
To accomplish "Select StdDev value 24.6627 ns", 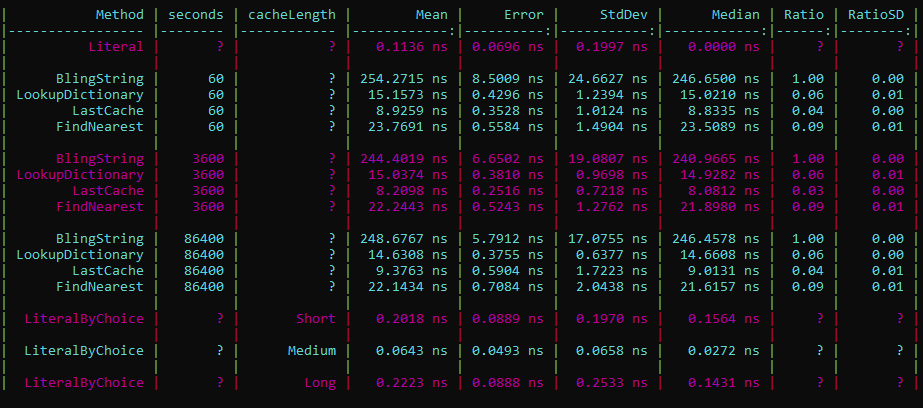I will point(607,78).
